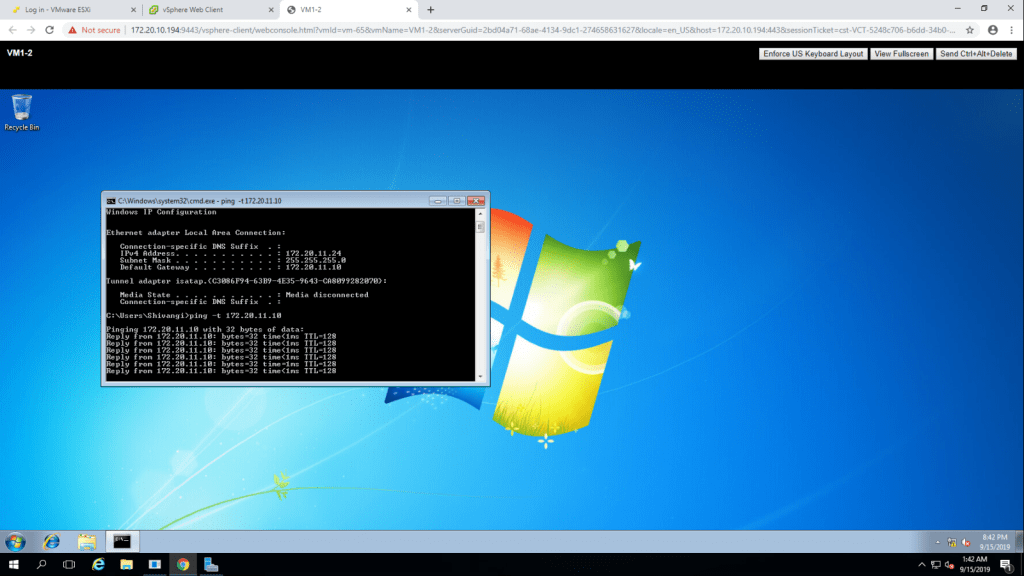Viewport: 1024px width, 576px height.
Task: Open Task View in the host taskbar
Action: pos(69,565)
